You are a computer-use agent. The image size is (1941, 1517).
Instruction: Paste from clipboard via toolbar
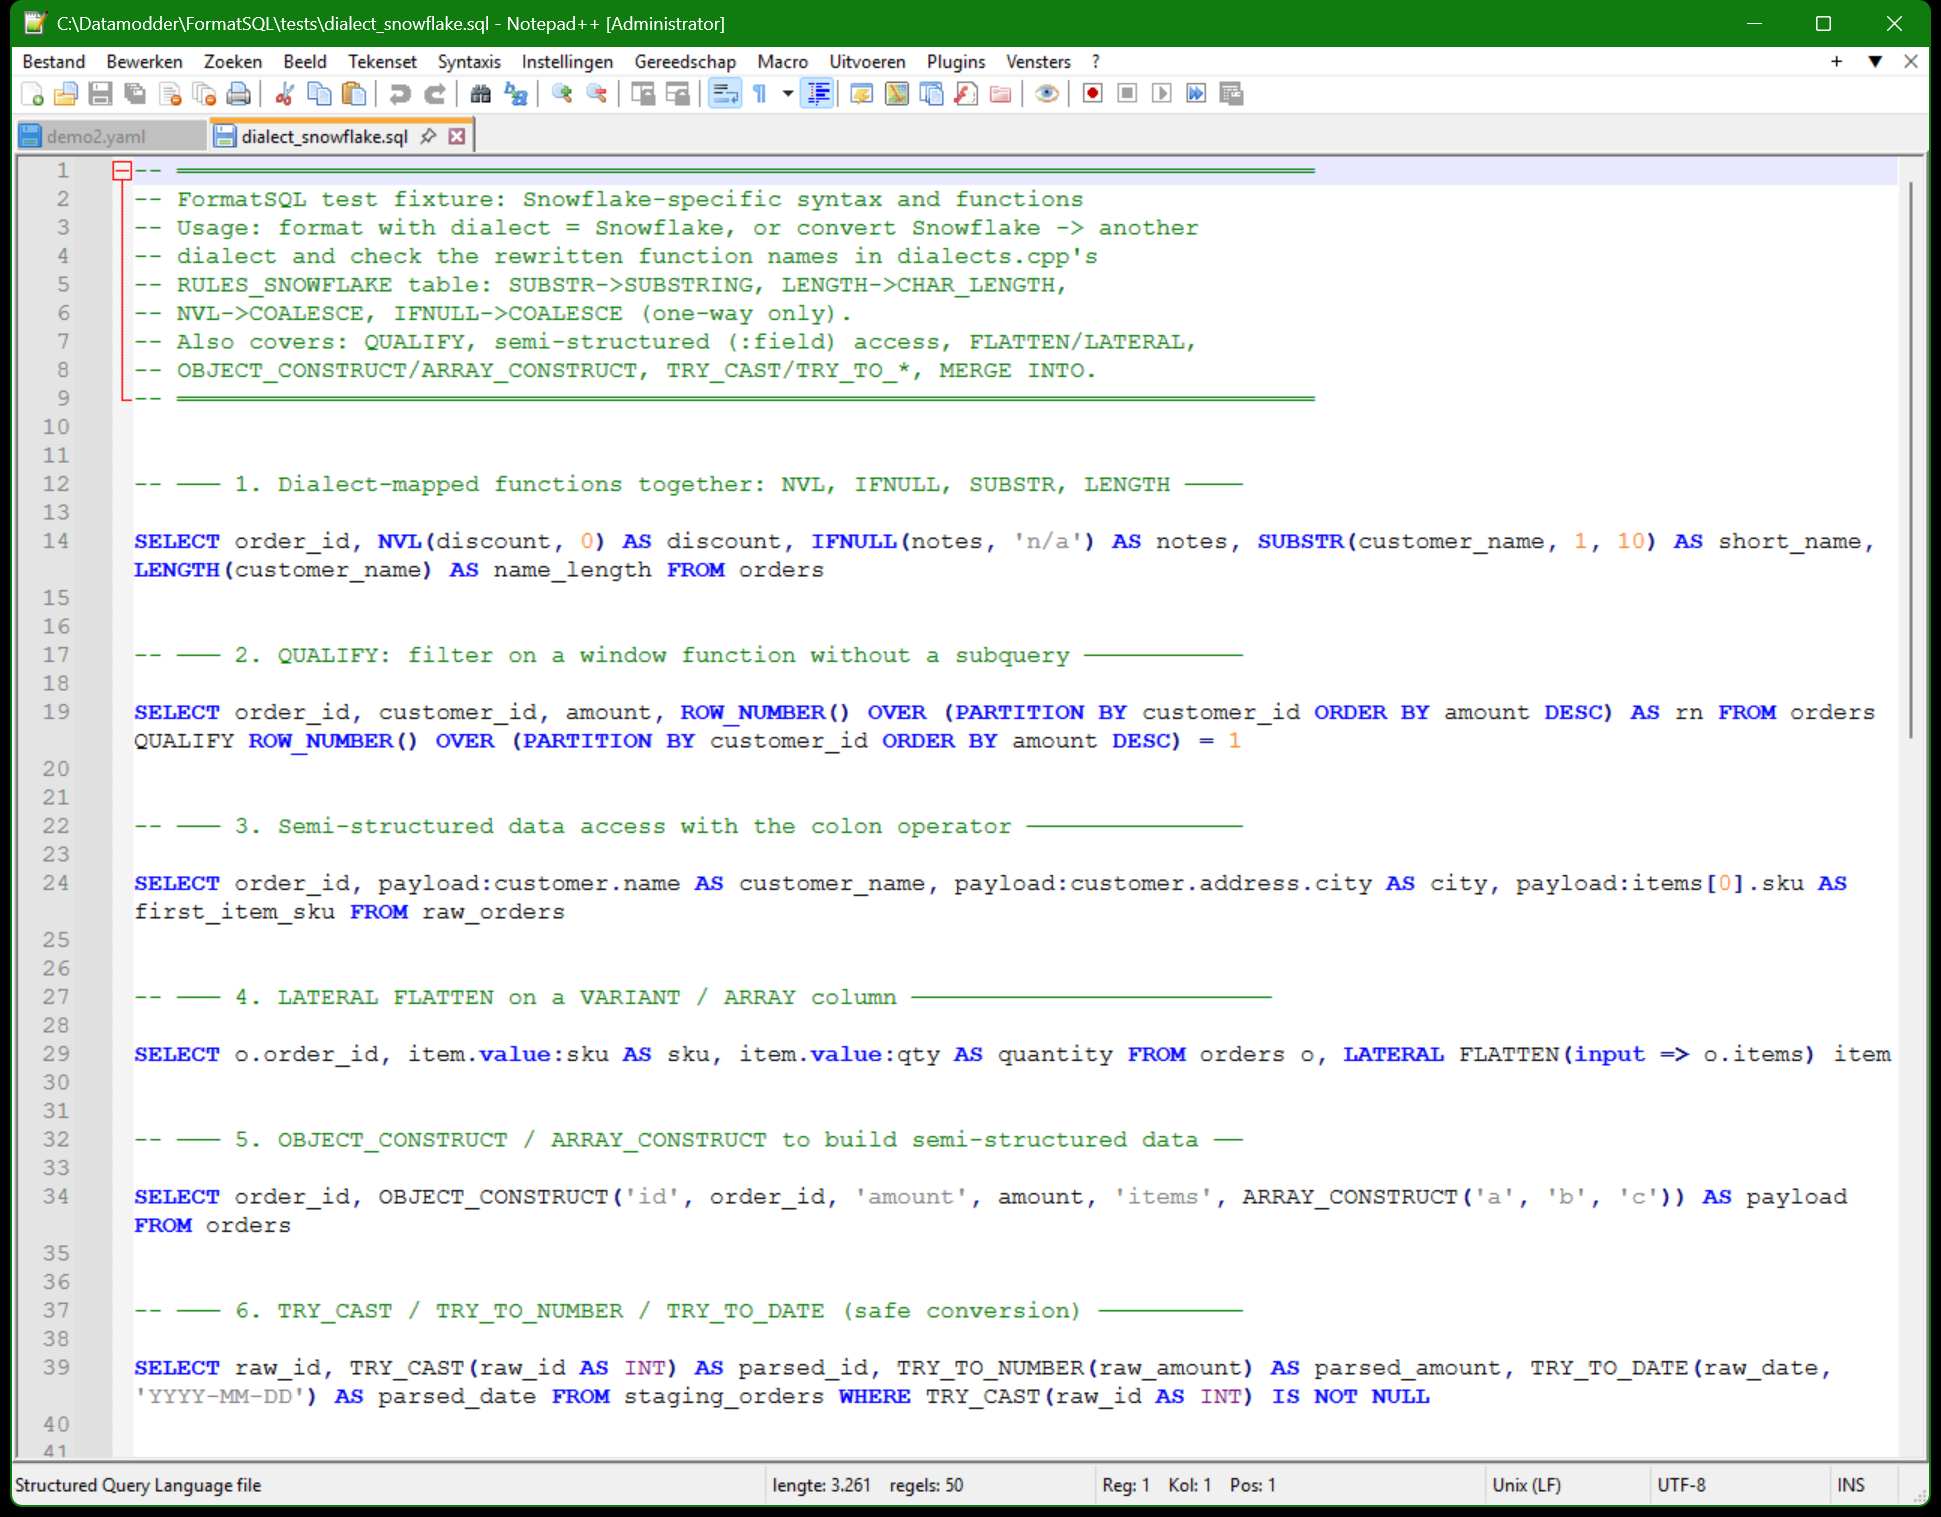[353, 94]
